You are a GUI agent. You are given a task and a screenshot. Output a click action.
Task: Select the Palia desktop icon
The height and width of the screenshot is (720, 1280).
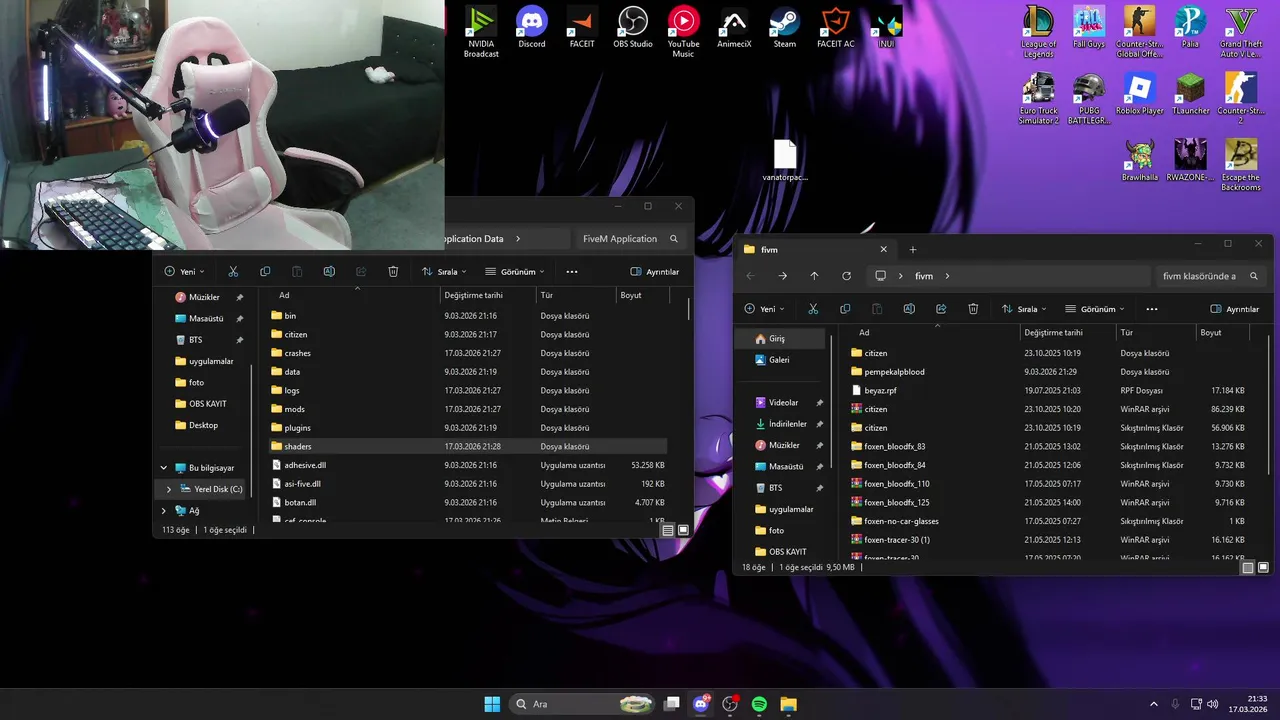tap(1190, 28)
